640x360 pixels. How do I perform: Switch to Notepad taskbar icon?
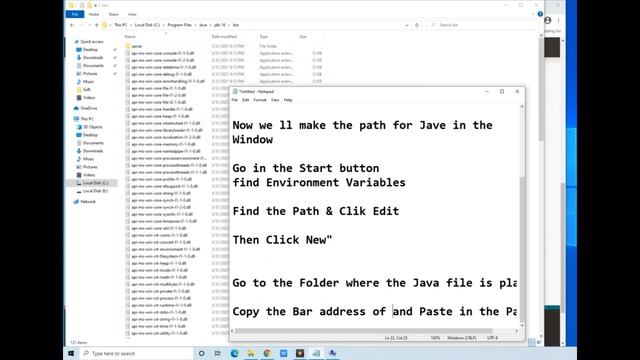tap(316, 353)
